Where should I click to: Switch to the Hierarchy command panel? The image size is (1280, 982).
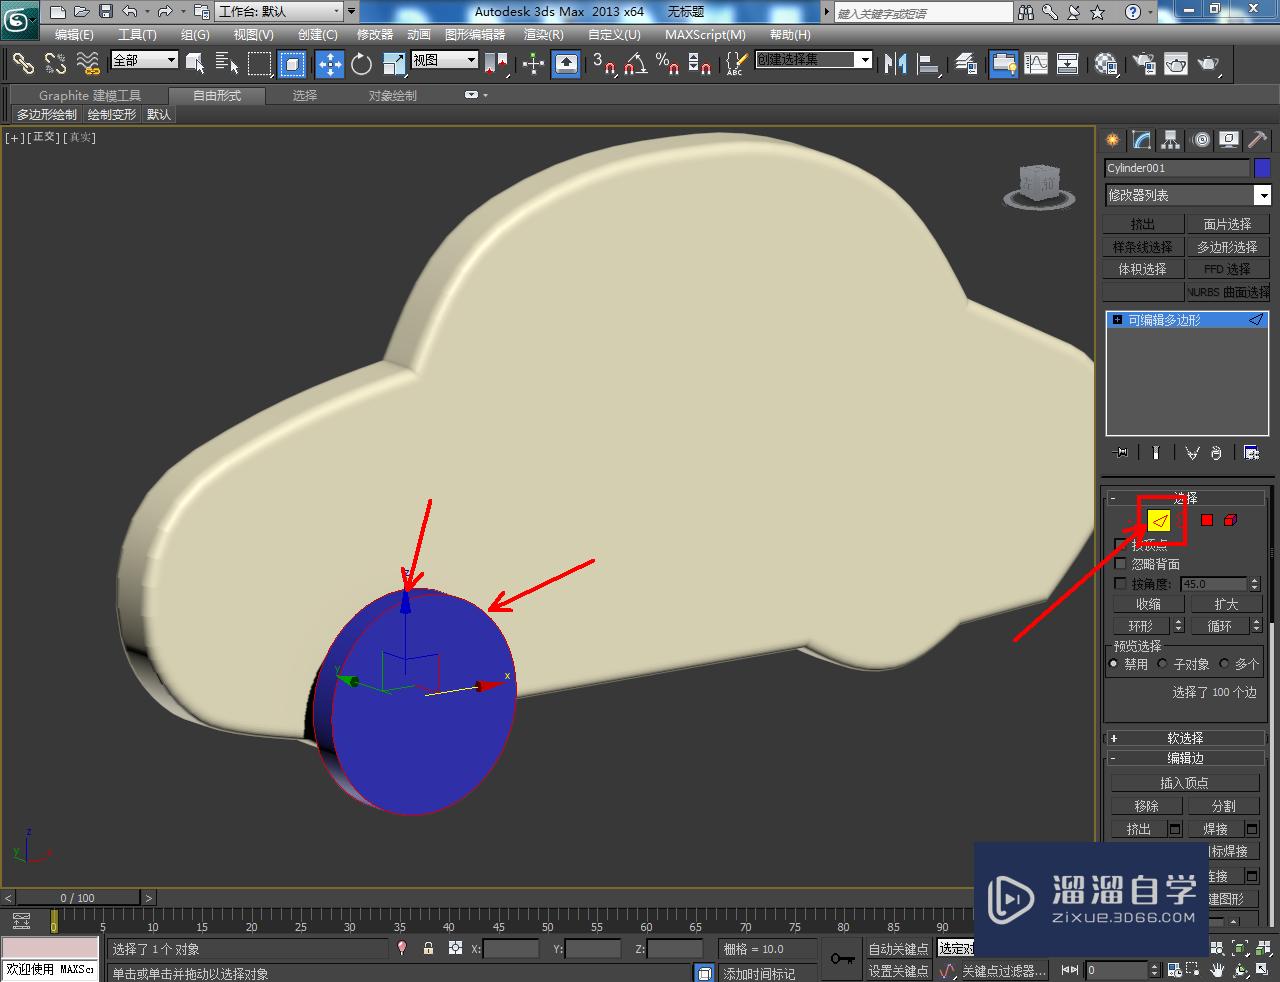(x=1170, y=140)
